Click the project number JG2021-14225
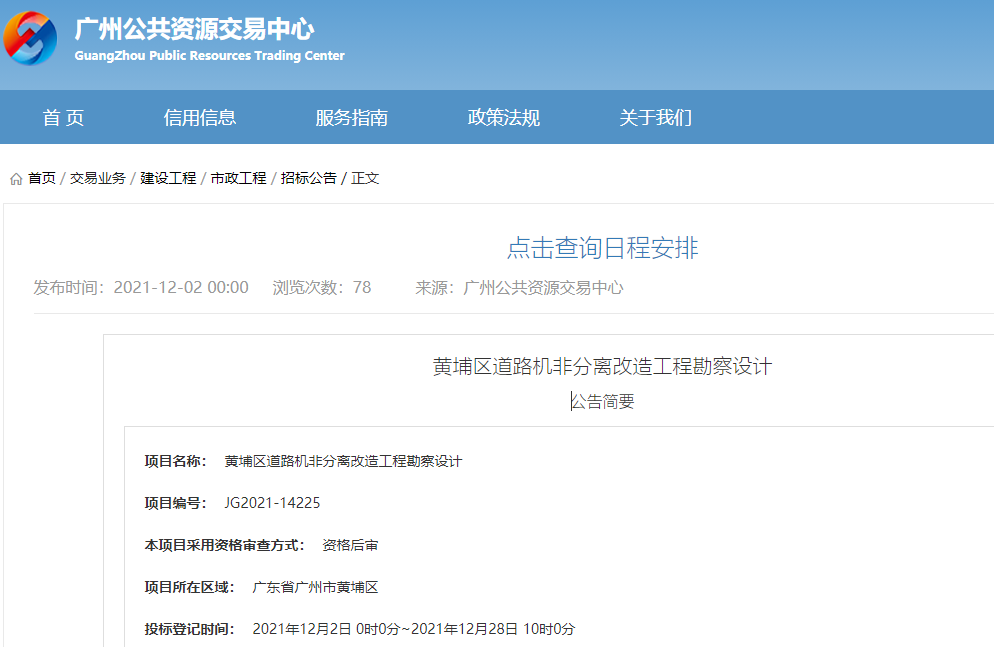The height and width of the screenshot is (647, 994). click(272, 503)
